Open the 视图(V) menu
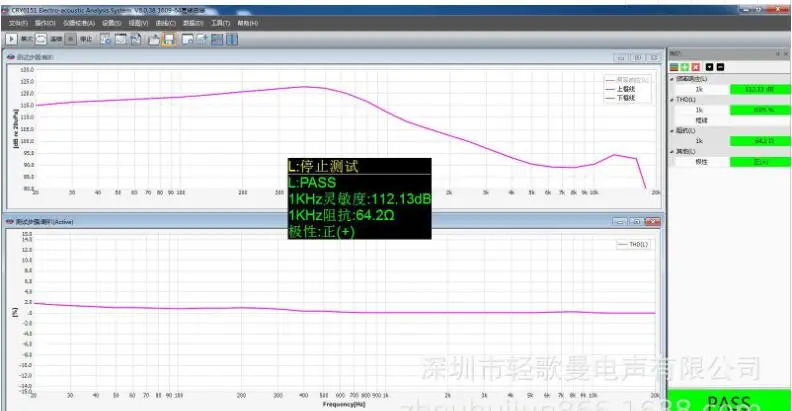Screen dimensions: 792x411 [x=138, y=23]
